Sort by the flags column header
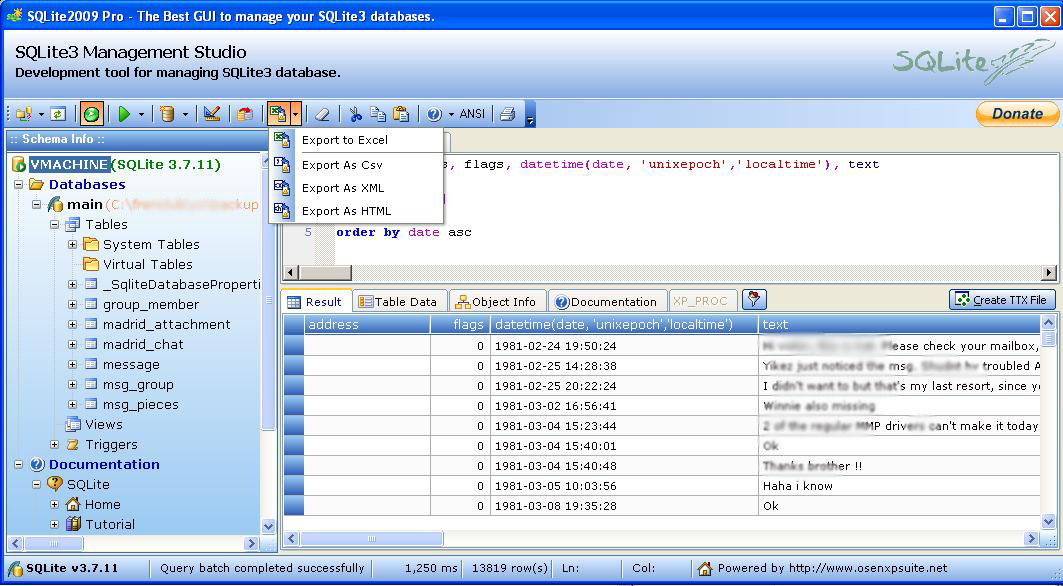Screen dimensions: 1063x586 [460, 324]
